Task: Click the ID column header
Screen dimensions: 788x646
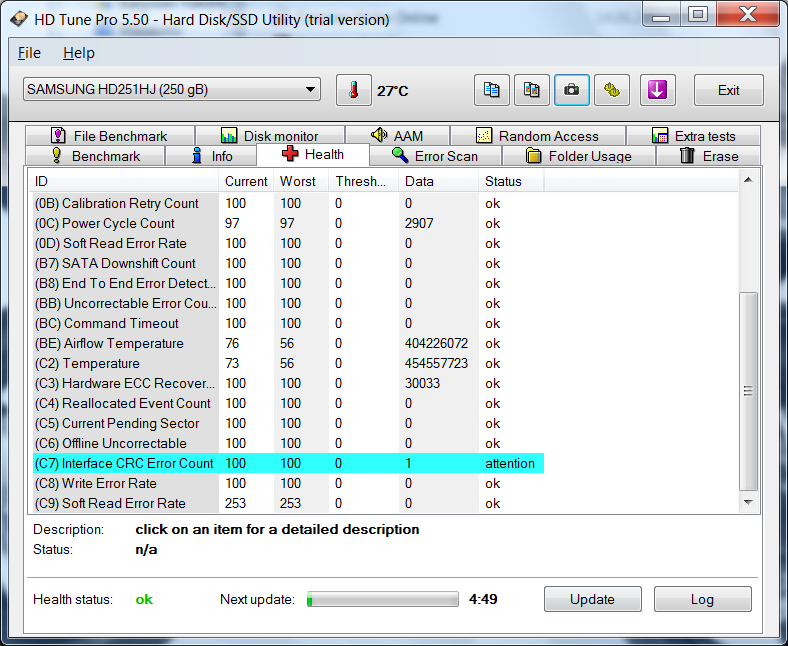Action: (x=124, y=181)
